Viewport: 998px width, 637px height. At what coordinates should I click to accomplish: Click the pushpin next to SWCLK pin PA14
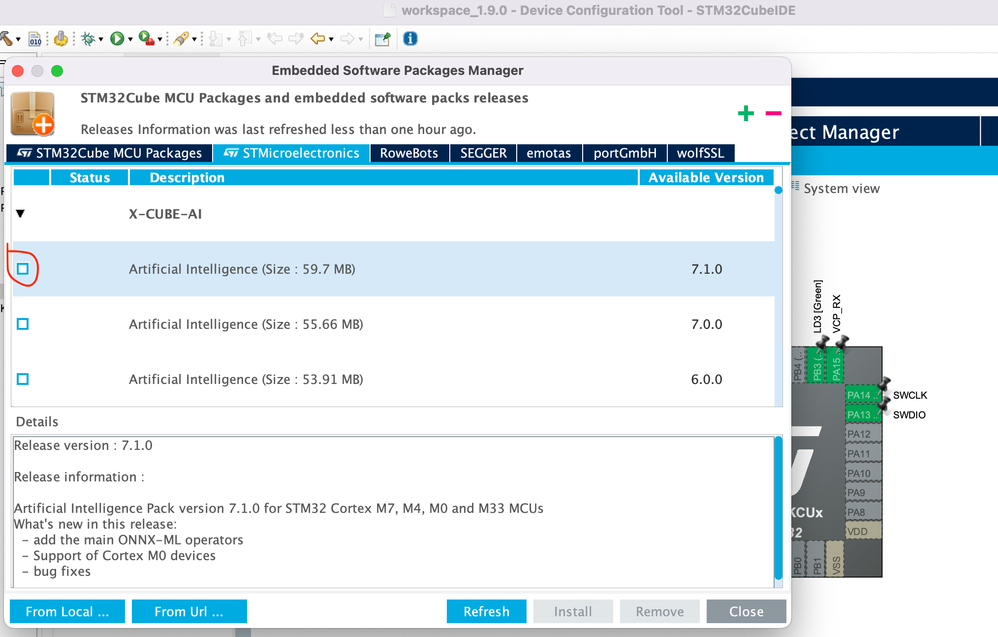(x=884, y=384)
